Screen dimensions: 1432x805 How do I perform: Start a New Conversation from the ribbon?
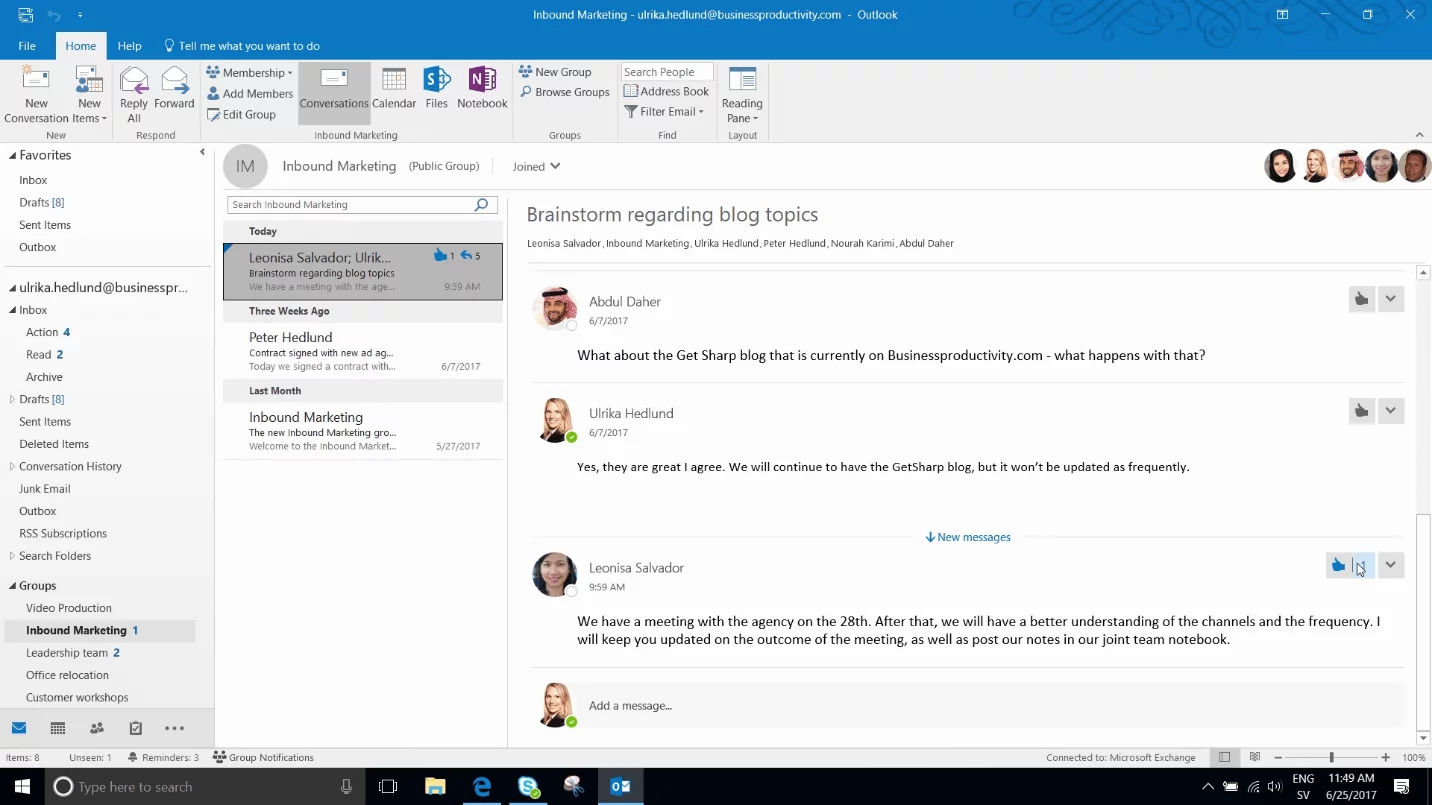[36, 95]
